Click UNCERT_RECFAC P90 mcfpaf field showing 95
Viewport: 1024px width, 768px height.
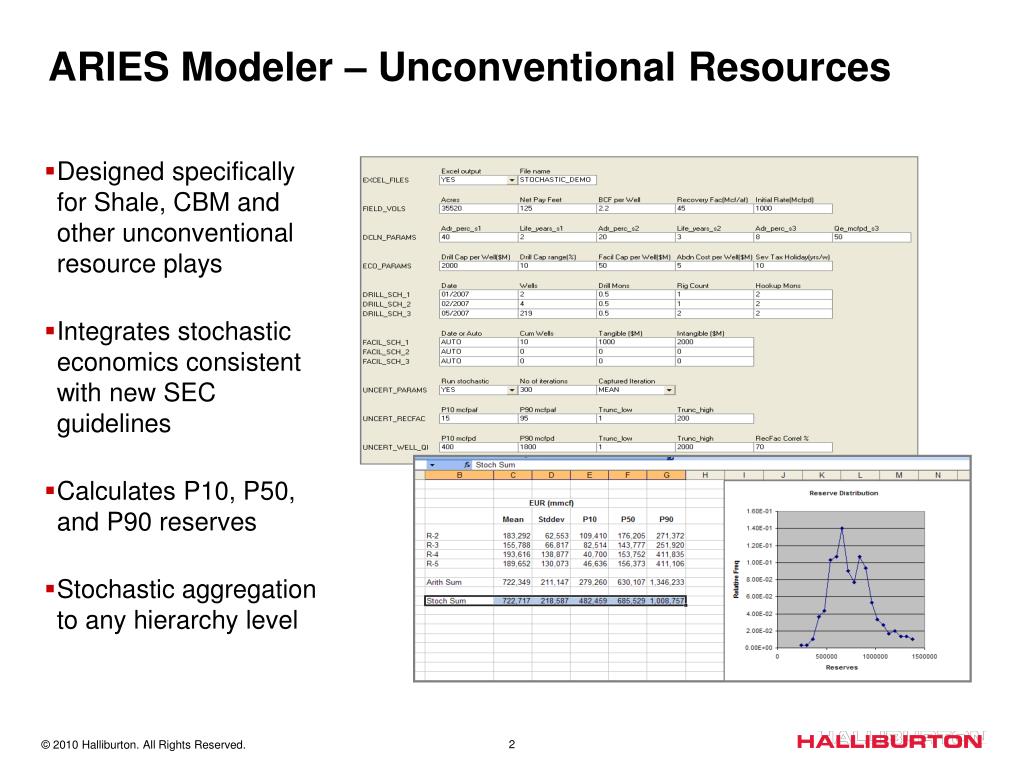pos(557,419)
